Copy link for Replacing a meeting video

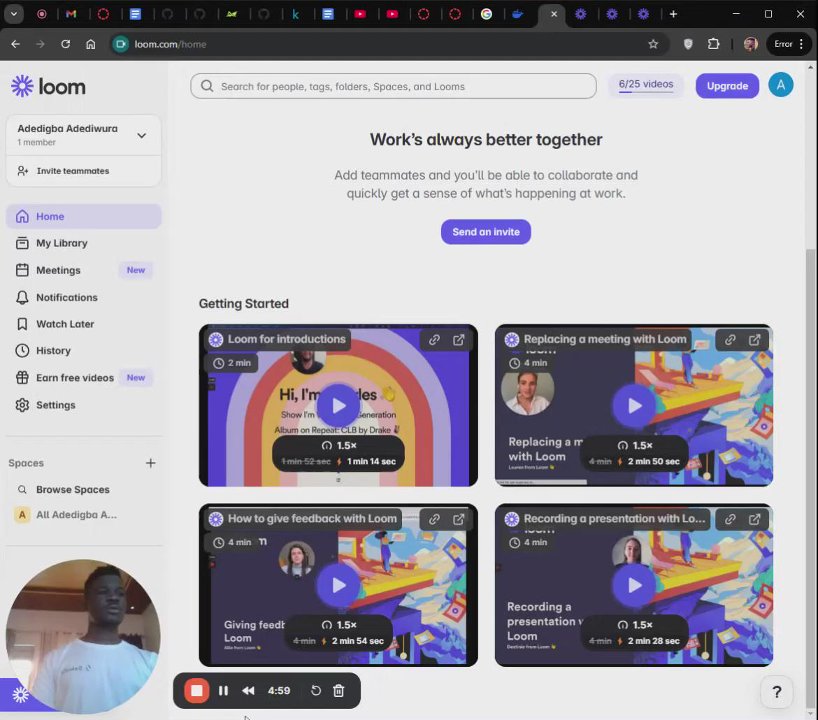[730, 340]
